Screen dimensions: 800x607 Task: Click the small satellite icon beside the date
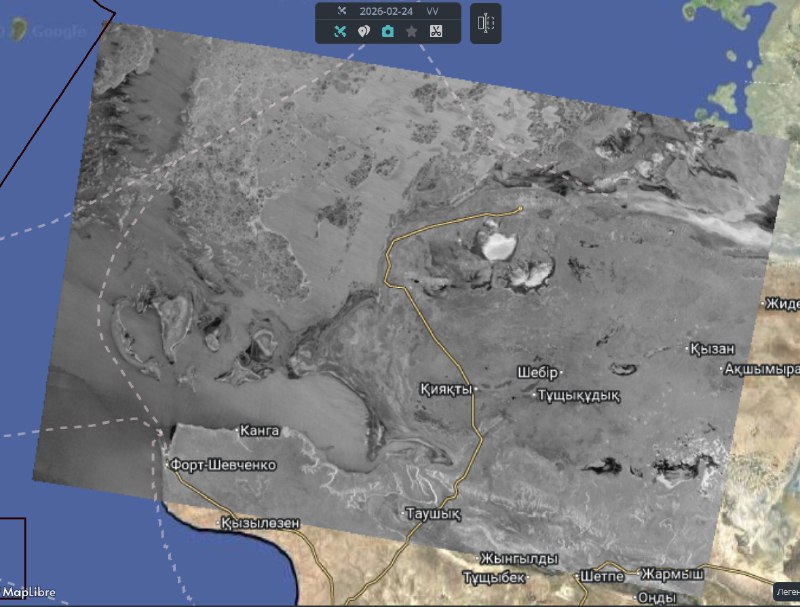pos(341,10)
